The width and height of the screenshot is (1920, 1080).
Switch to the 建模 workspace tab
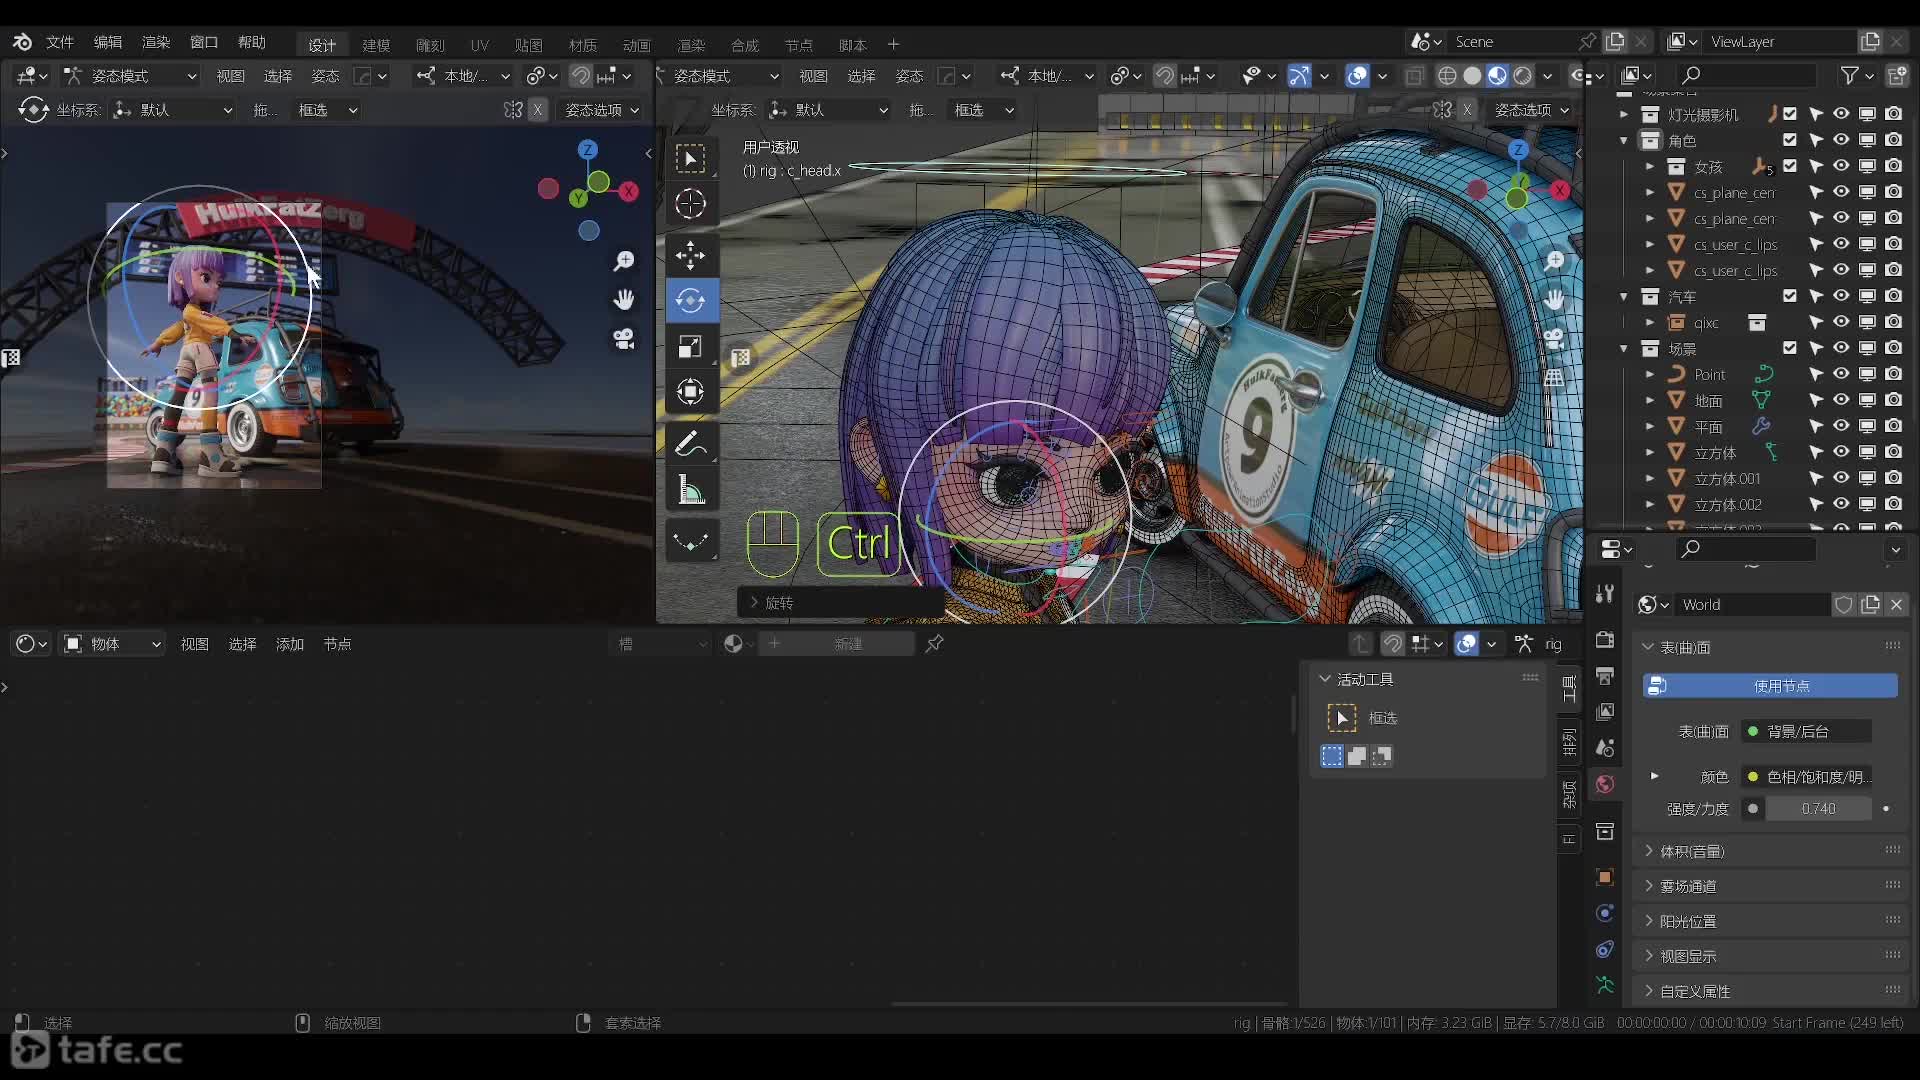tap(376, 45)
